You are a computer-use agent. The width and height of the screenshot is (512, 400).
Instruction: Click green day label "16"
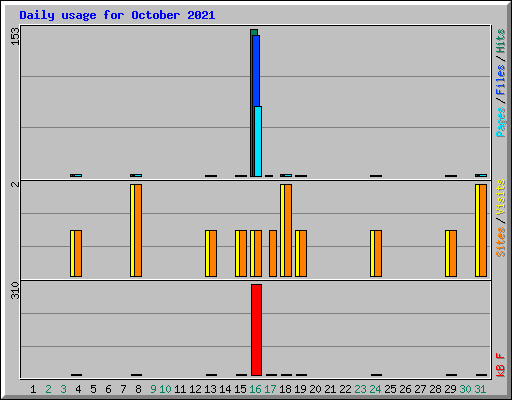[255, 389]
